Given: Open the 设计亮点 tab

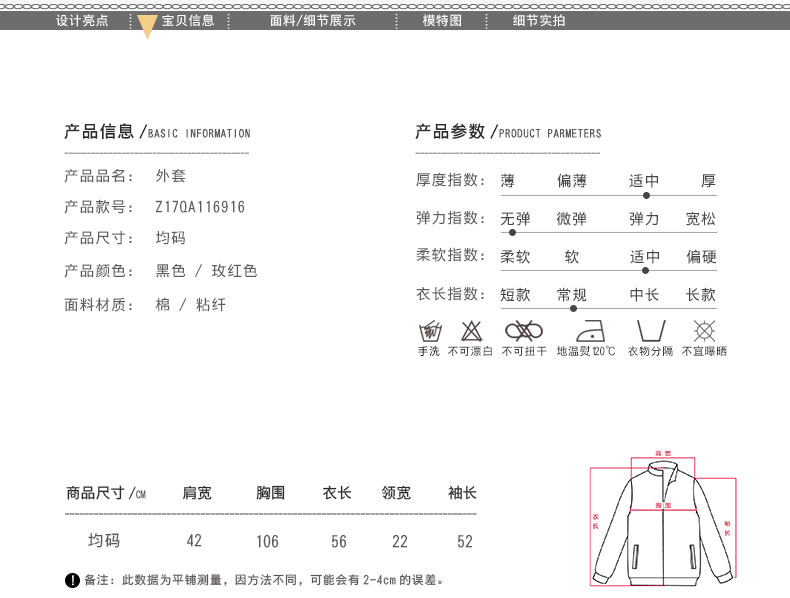Looking at the screenshot, I should tap(82, 20).
